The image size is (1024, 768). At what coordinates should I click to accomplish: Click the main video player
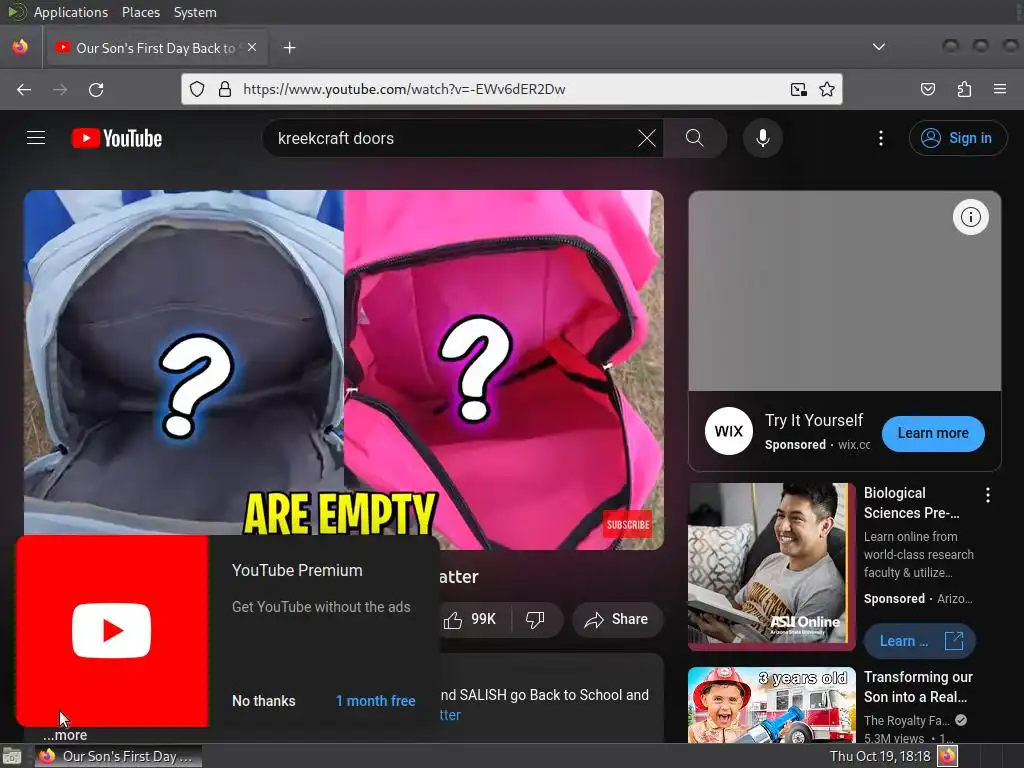click(x=344, y=370)
